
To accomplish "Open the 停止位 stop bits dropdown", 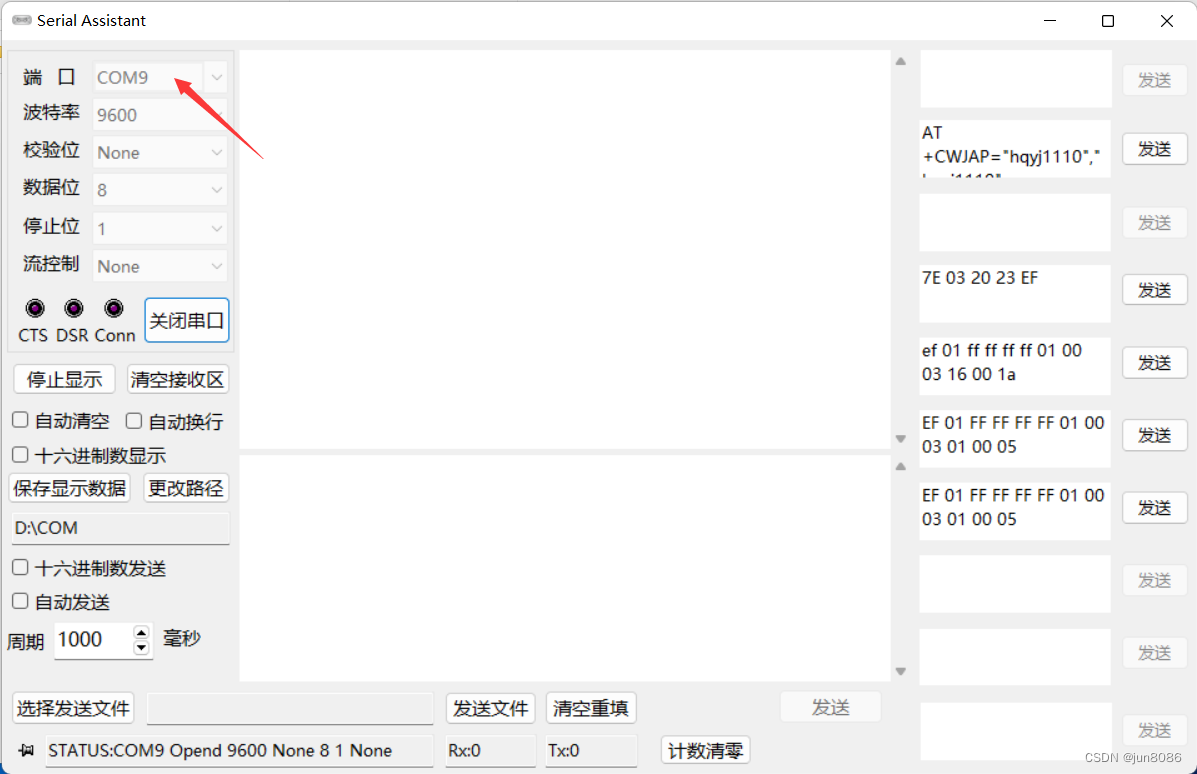I will (x=160, y=228).
